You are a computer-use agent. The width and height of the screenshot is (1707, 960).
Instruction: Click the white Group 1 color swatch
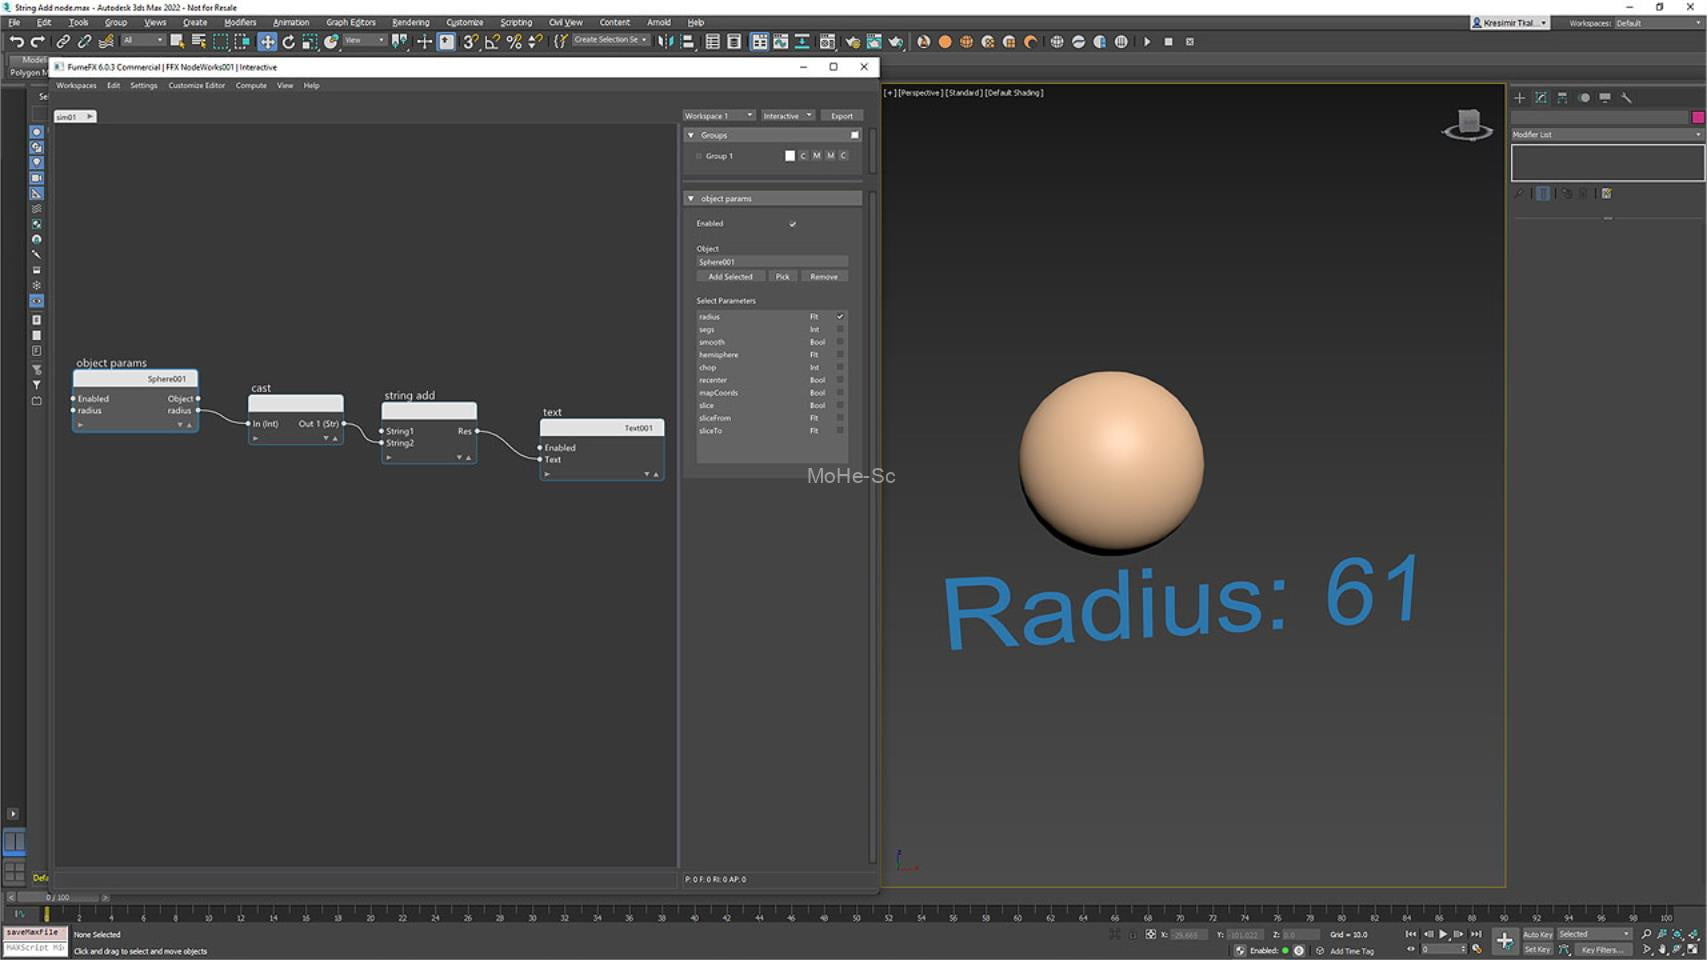click(790, 156)
